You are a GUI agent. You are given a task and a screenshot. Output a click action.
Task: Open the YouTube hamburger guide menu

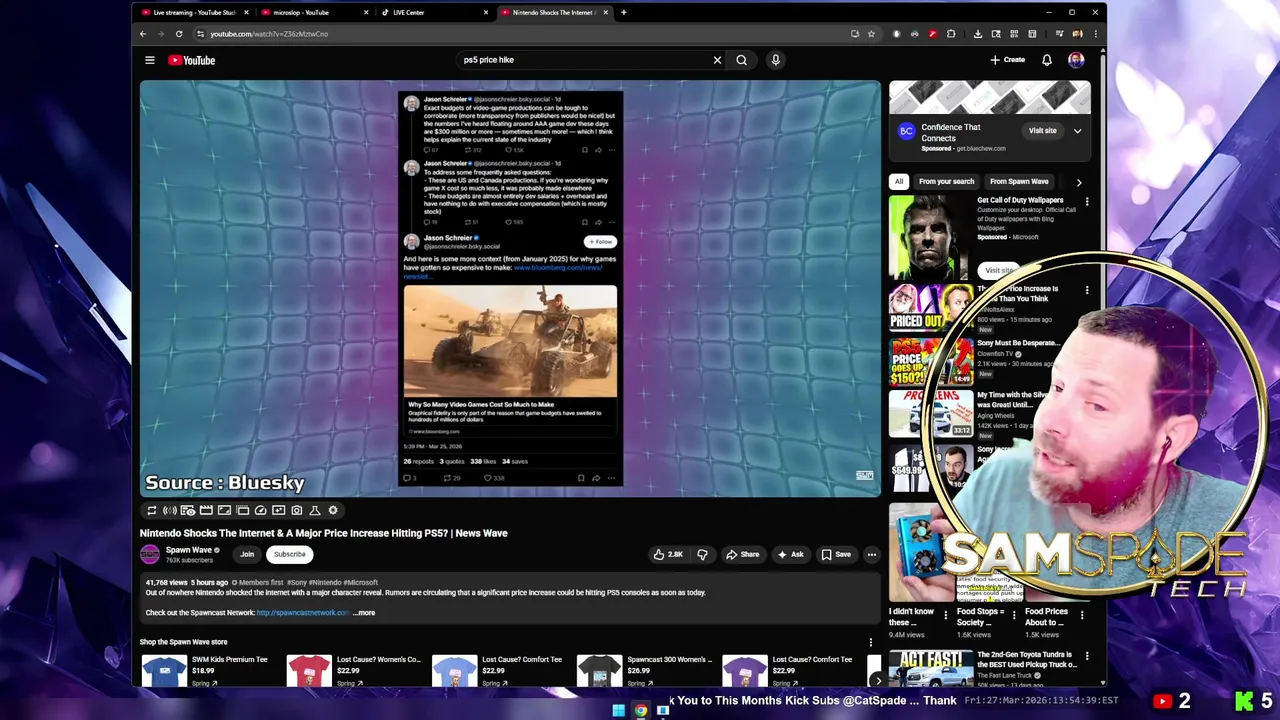pyautogui.click(x=150, y=60)
